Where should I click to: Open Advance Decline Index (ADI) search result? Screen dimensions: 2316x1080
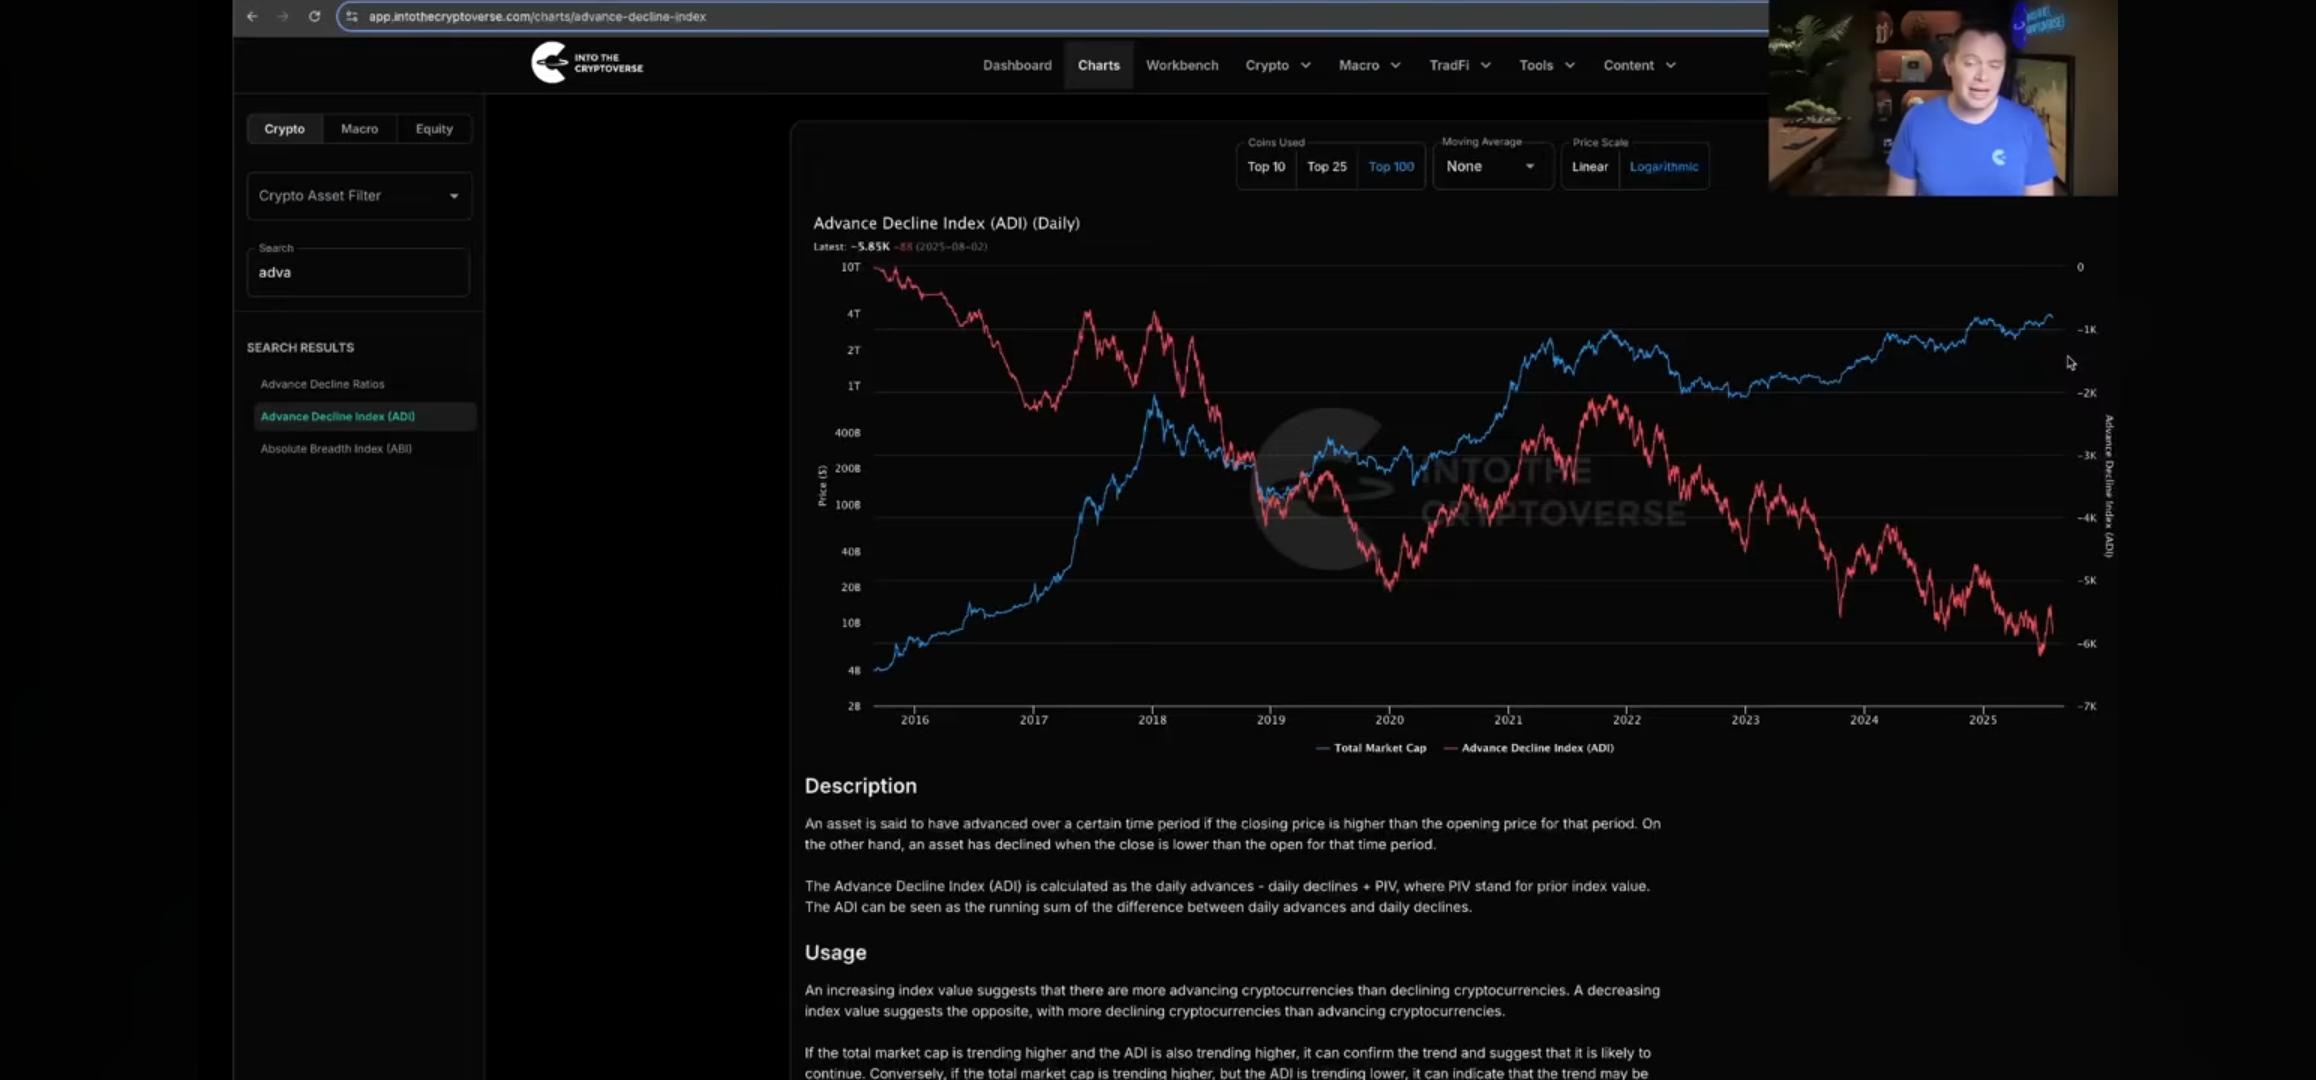[x=365, y=416]
